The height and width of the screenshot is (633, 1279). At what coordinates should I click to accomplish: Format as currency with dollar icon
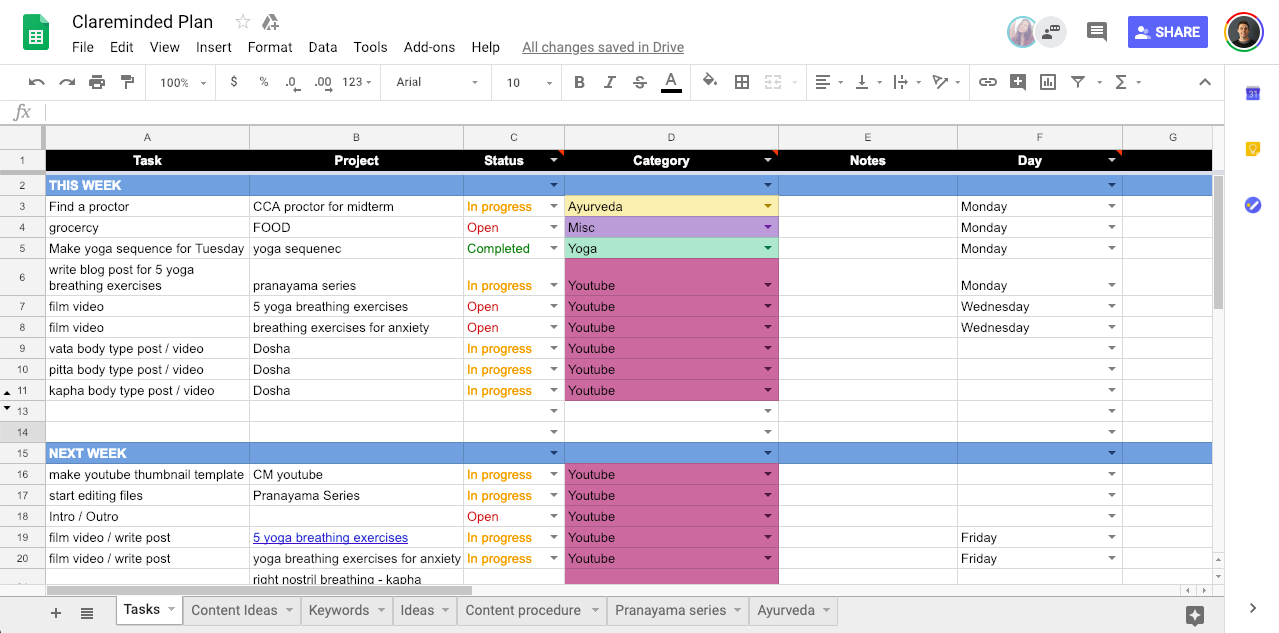pos(234,82)
